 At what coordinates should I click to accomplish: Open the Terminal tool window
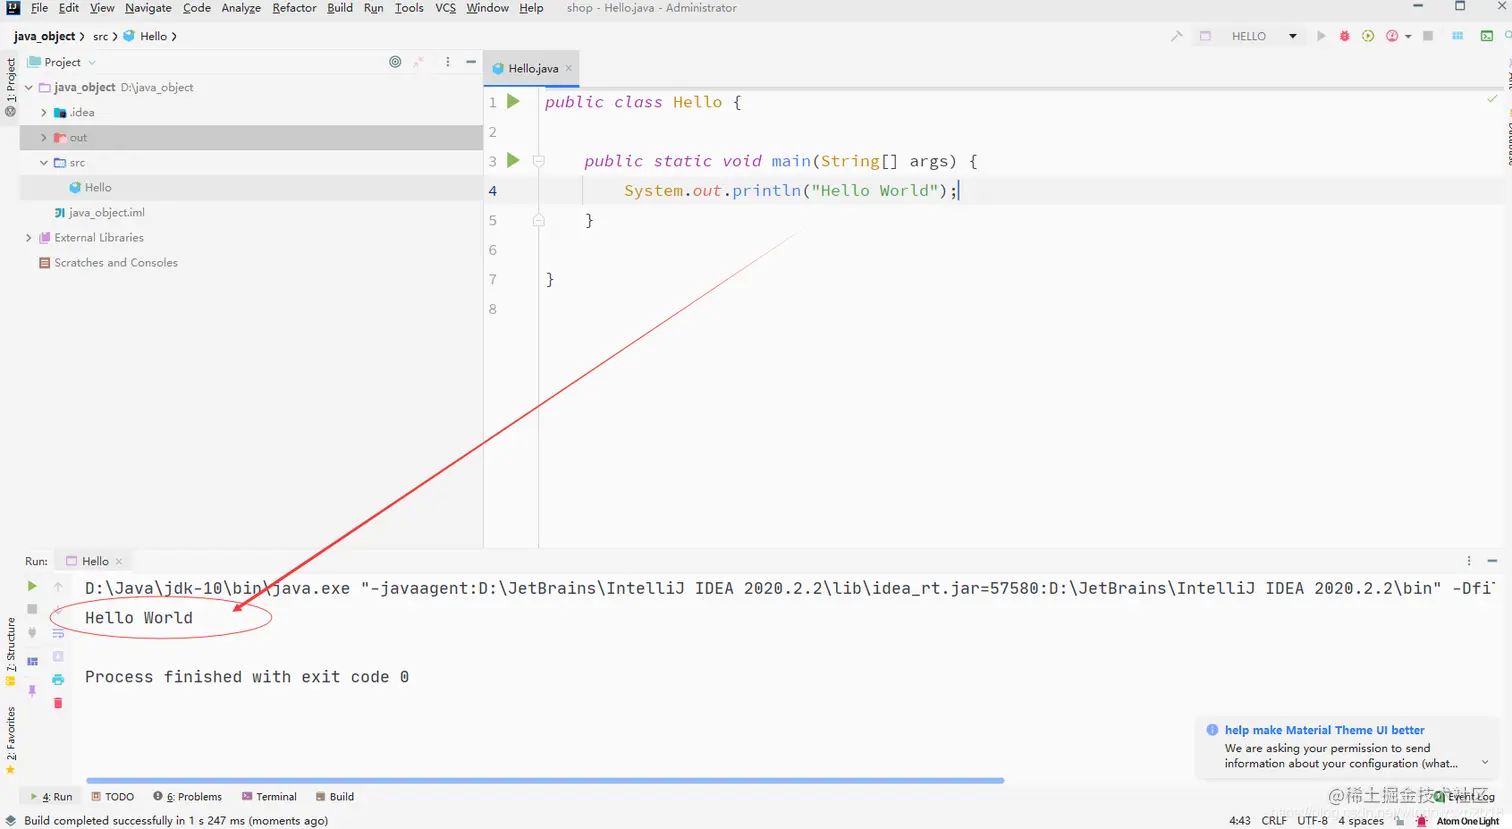(x=269, y=797)
